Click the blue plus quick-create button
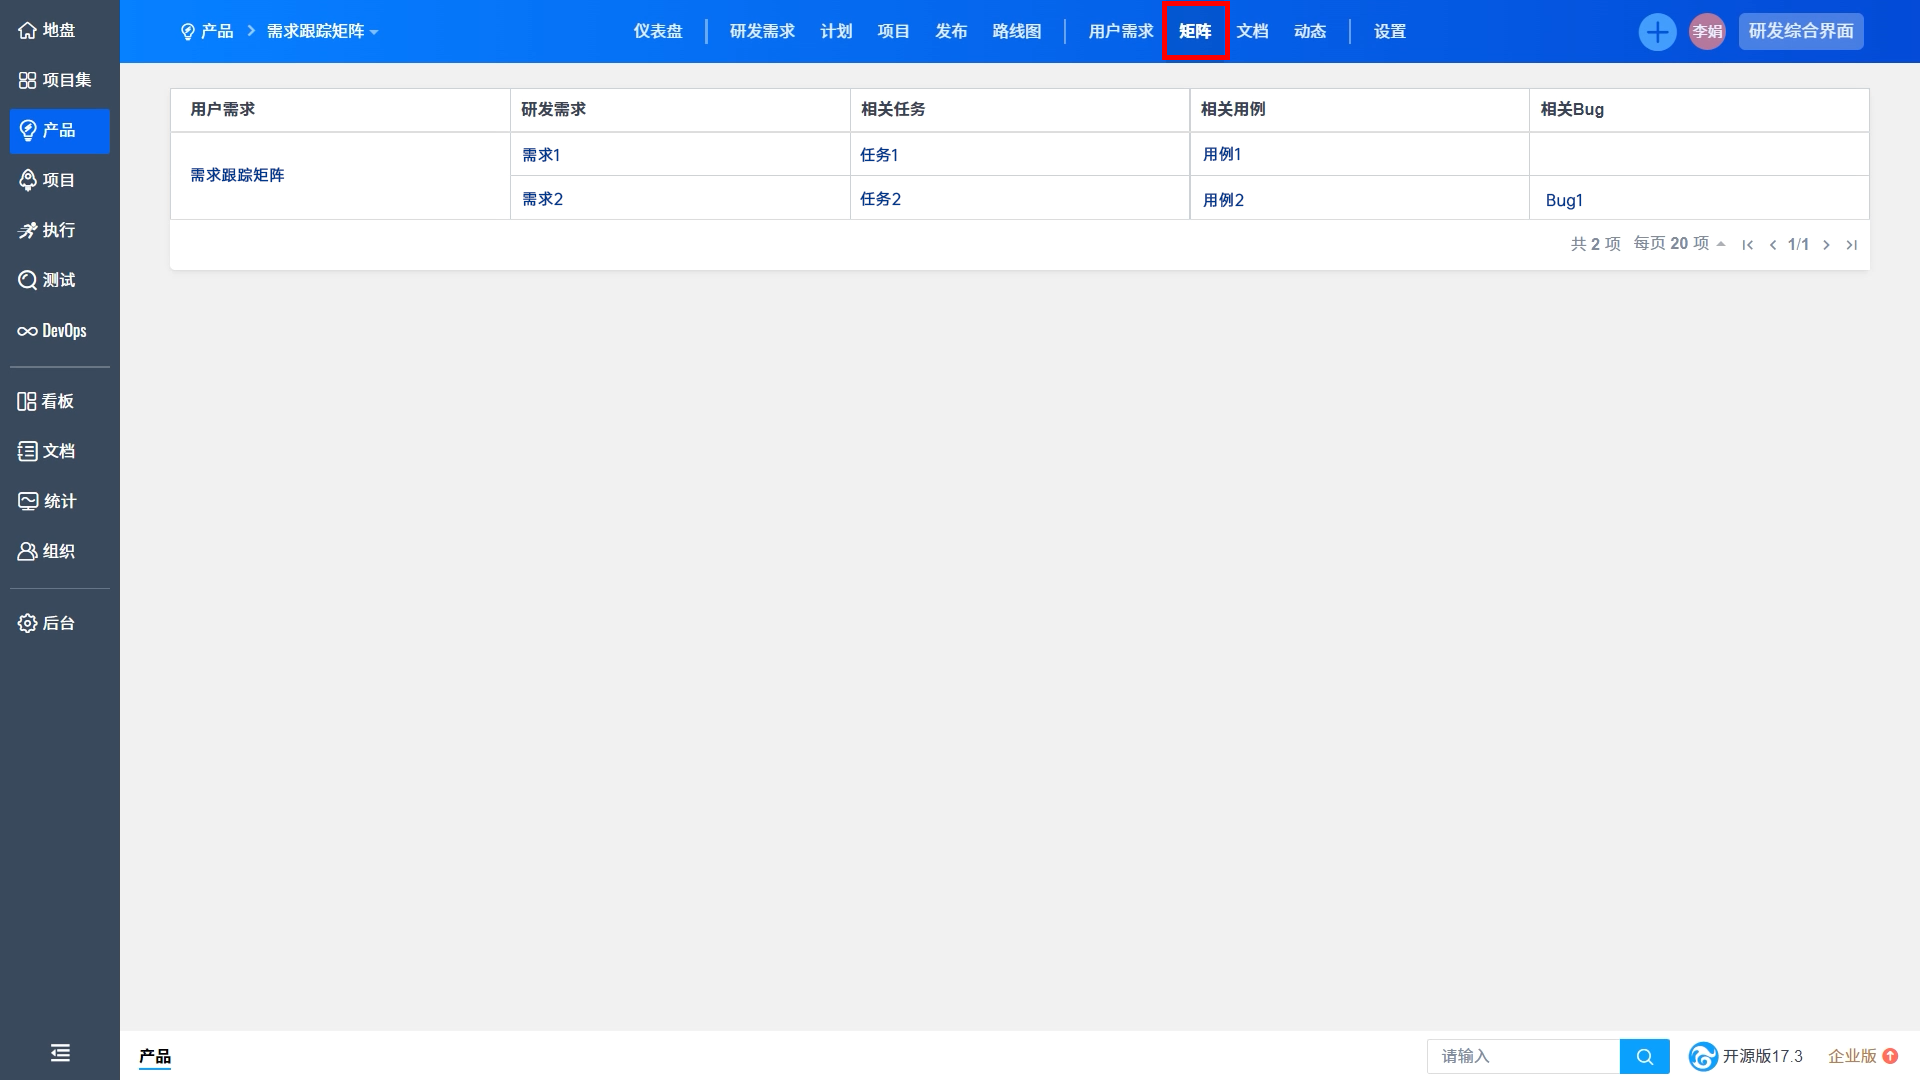The image size is (1920, 1080). tap(1657, 32)
